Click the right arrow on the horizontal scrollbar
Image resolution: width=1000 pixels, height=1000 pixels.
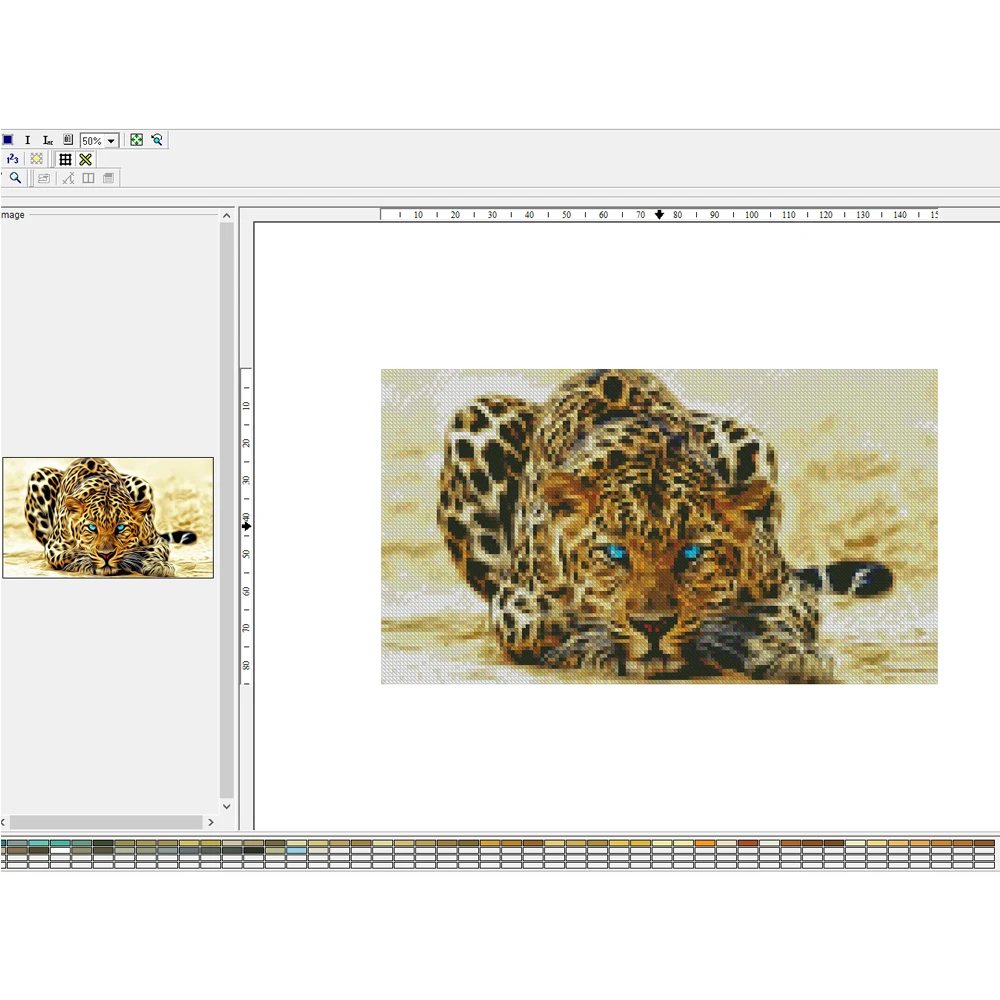(211, 821)
